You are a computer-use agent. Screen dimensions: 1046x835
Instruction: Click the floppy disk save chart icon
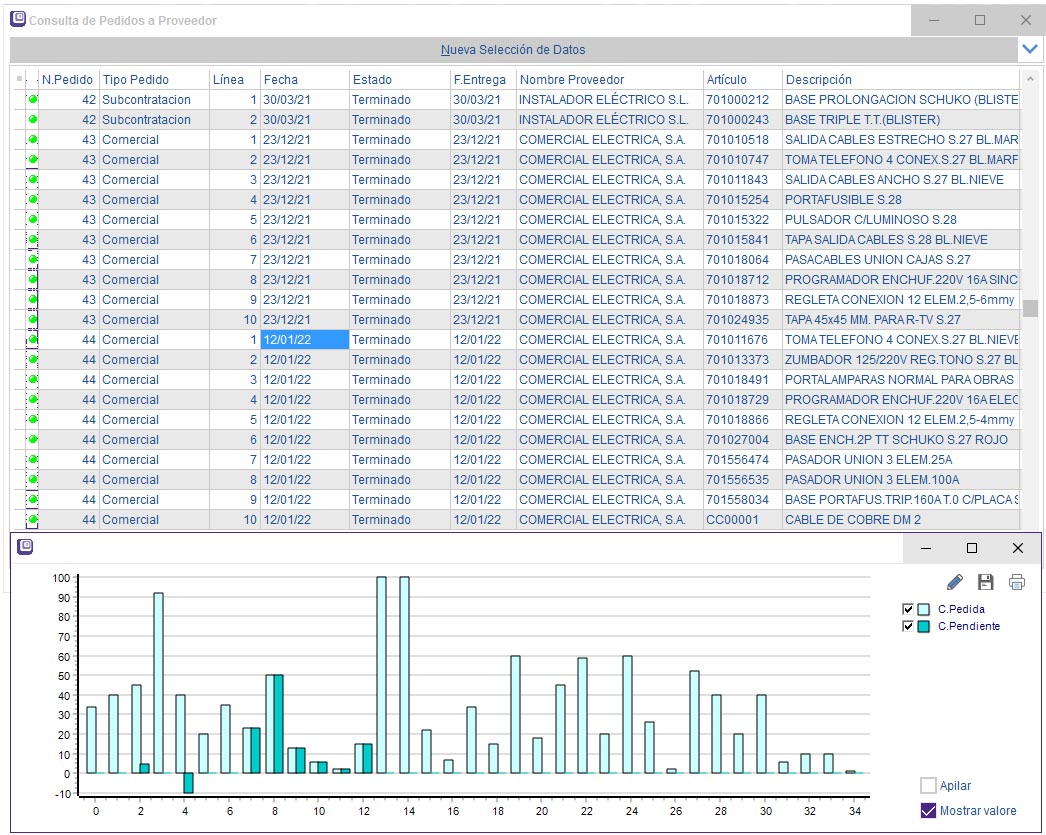[x=986, y=582]
